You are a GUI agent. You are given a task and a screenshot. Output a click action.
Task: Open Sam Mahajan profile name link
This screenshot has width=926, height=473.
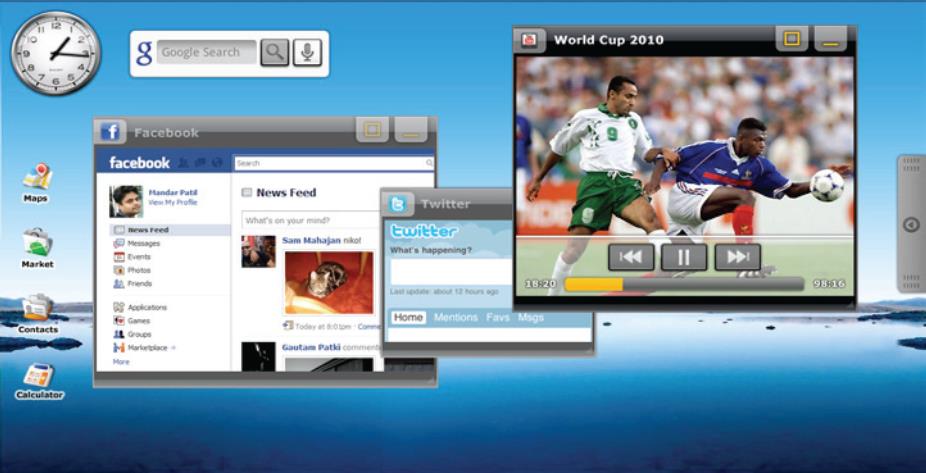[311, 240]
